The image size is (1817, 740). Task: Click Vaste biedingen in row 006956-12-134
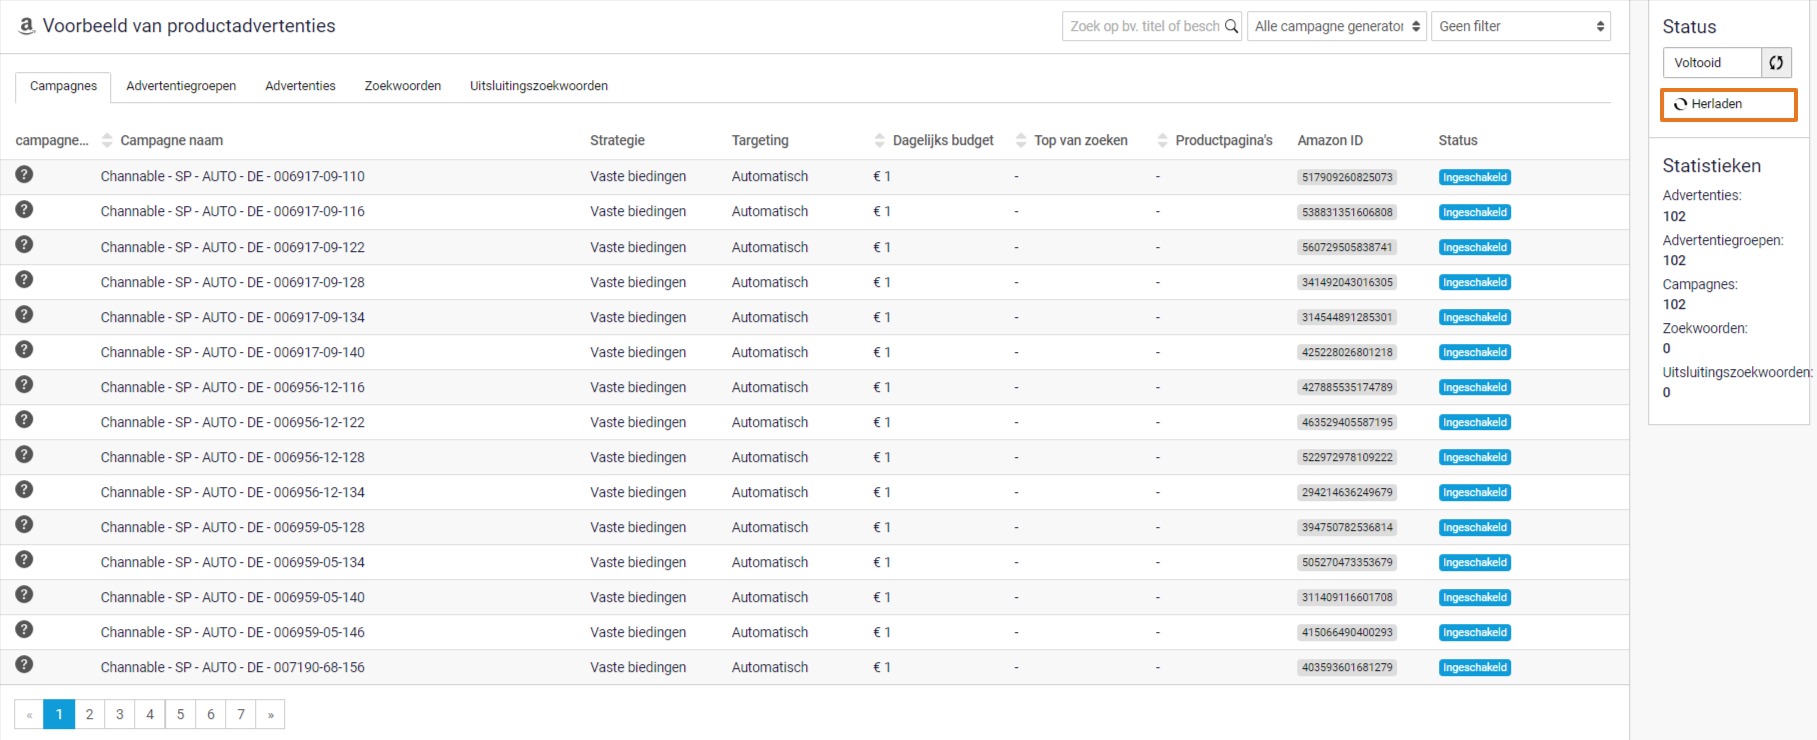(638, 492)
